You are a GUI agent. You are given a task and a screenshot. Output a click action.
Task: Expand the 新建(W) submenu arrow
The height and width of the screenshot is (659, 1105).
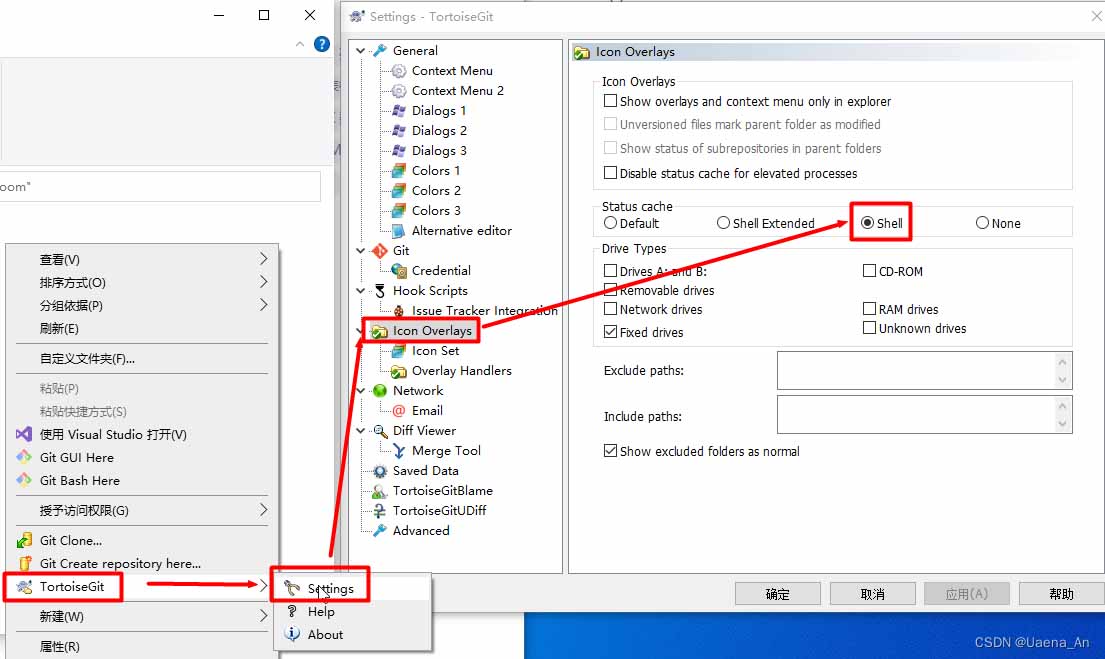[264, 616]
